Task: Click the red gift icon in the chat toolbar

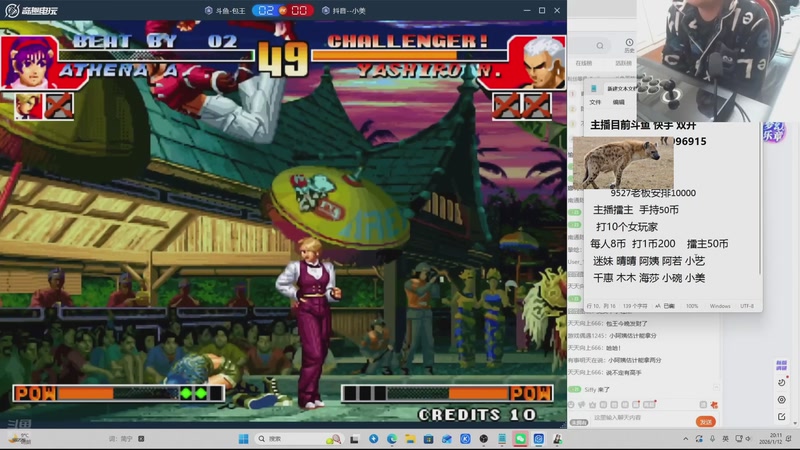Action: (x=714, y=405)
